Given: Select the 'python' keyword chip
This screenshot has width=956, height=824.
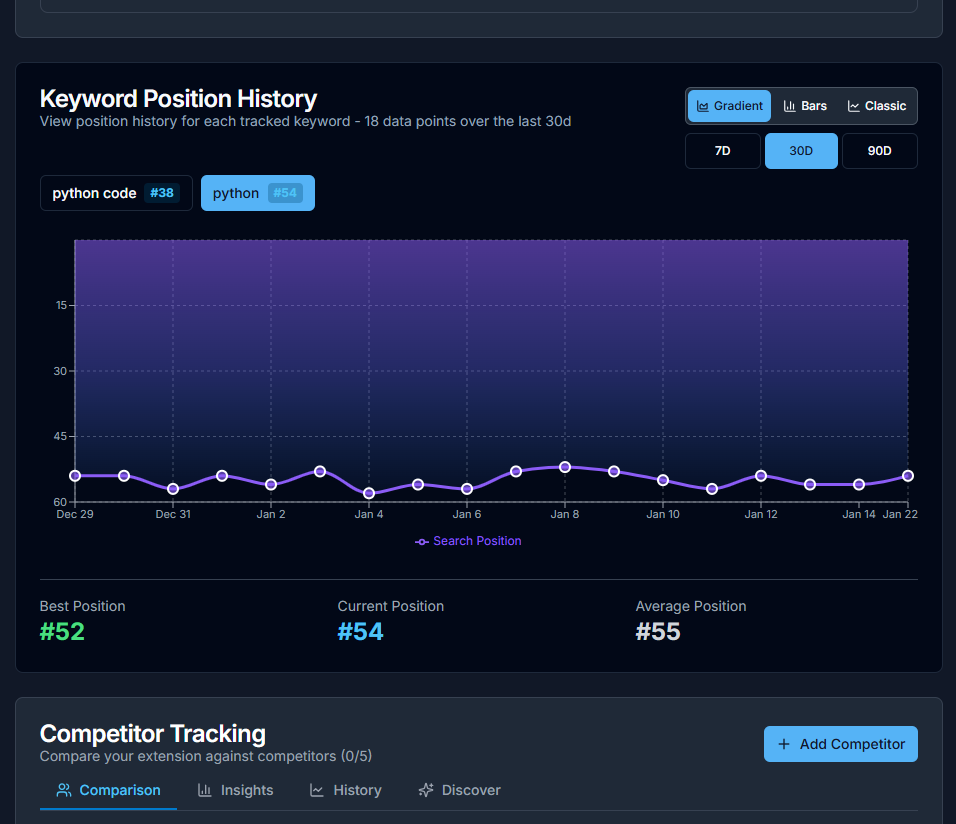Looking at the screenshot, I should click(x=257, y=193).
